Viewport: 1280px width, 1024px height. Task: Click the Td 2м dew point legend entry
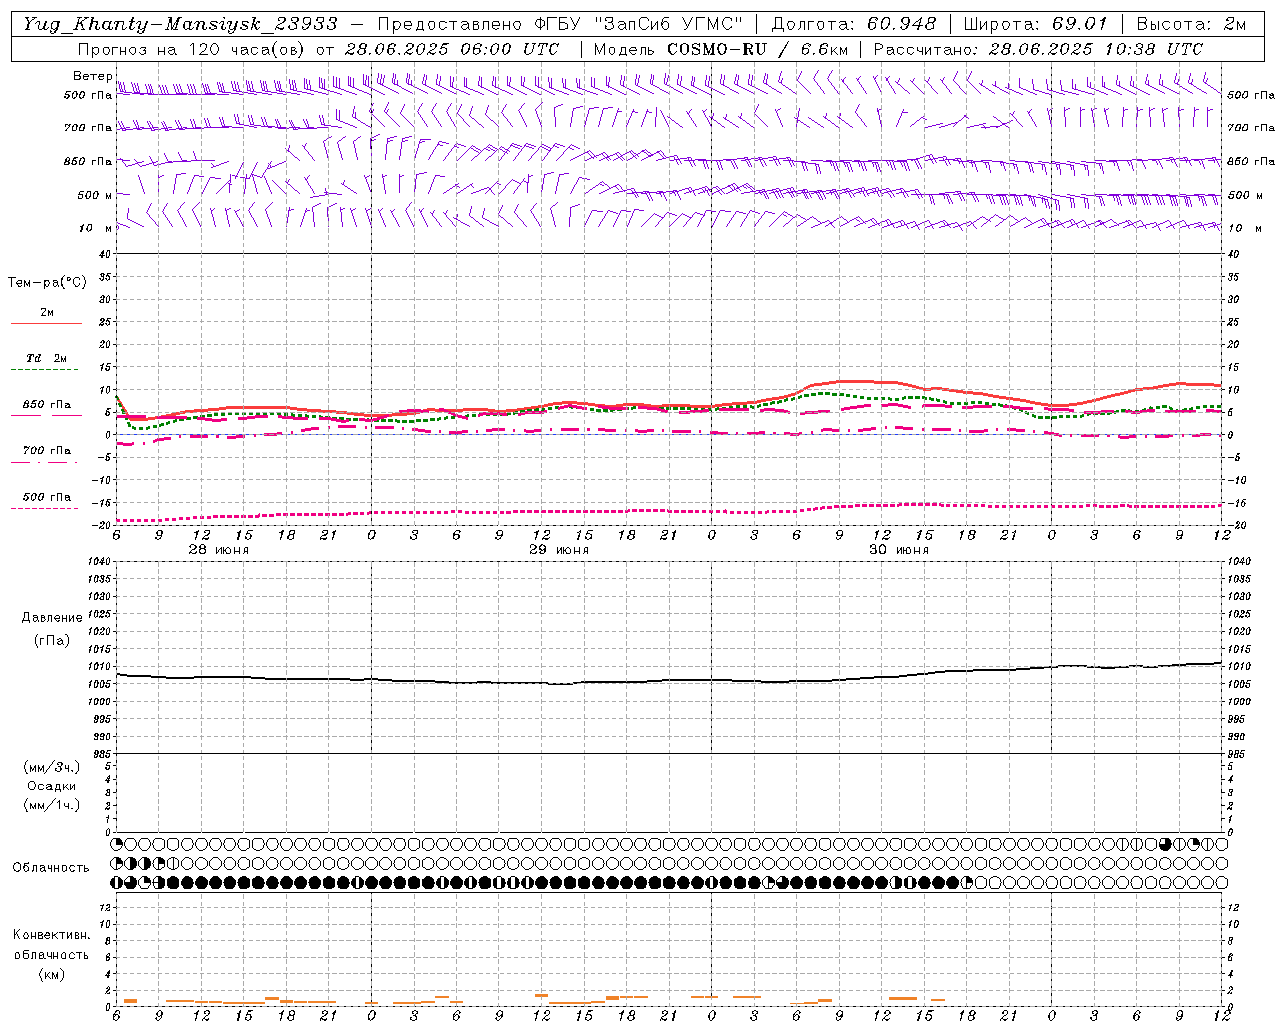[x=47, y=358]
